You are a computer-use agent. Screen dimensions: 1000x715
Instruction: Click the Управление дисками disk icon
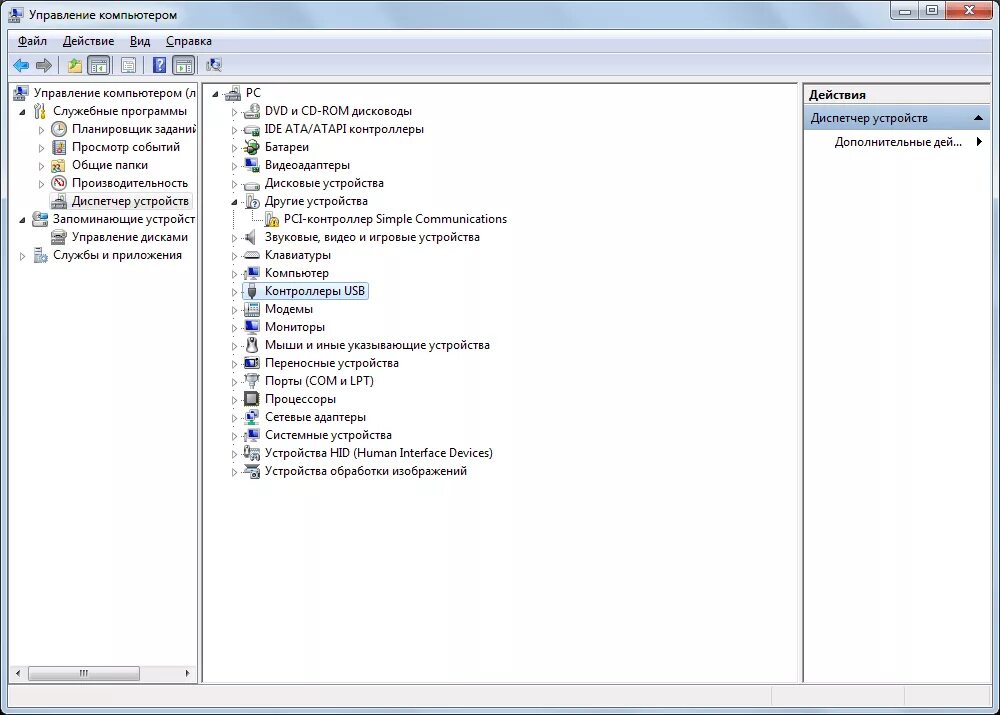point(59,237)
